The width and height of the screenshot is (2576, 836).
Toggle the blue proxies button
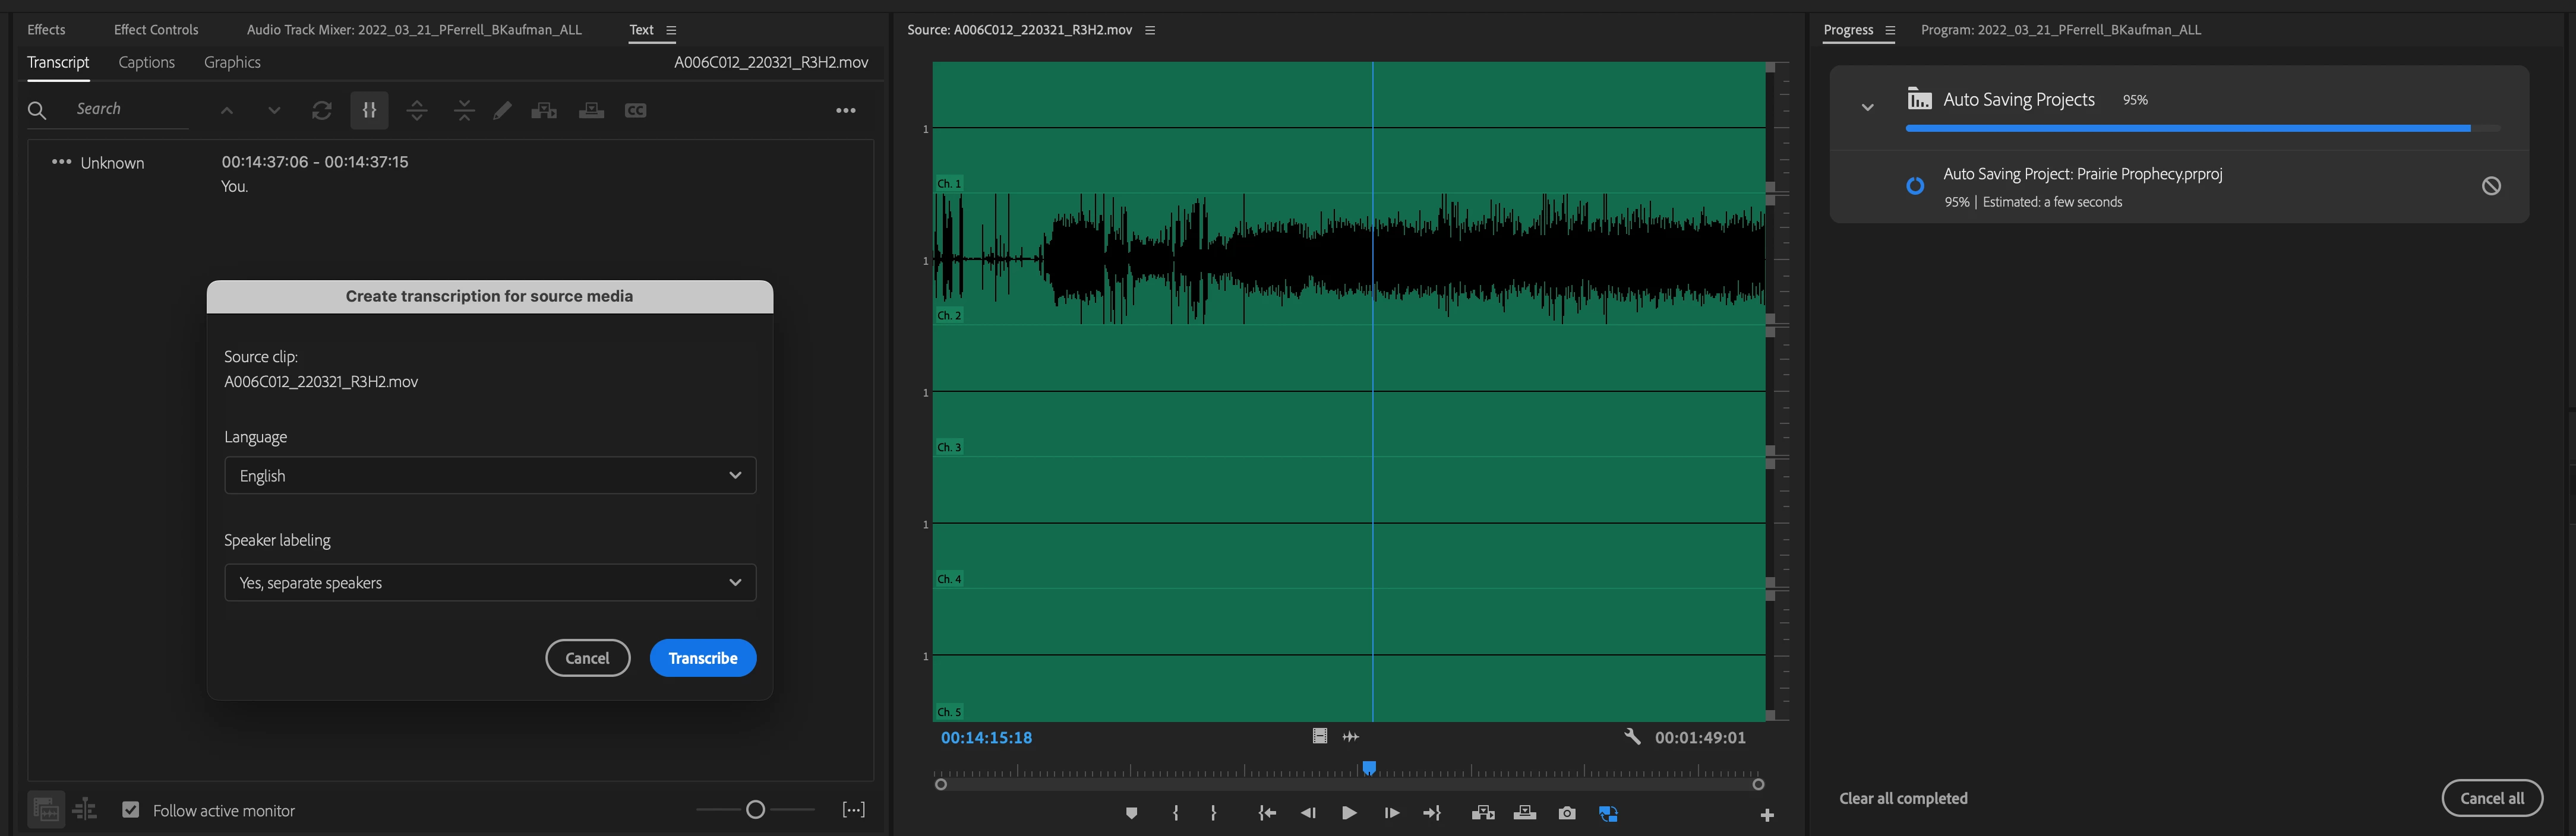tap(1608, 814)
